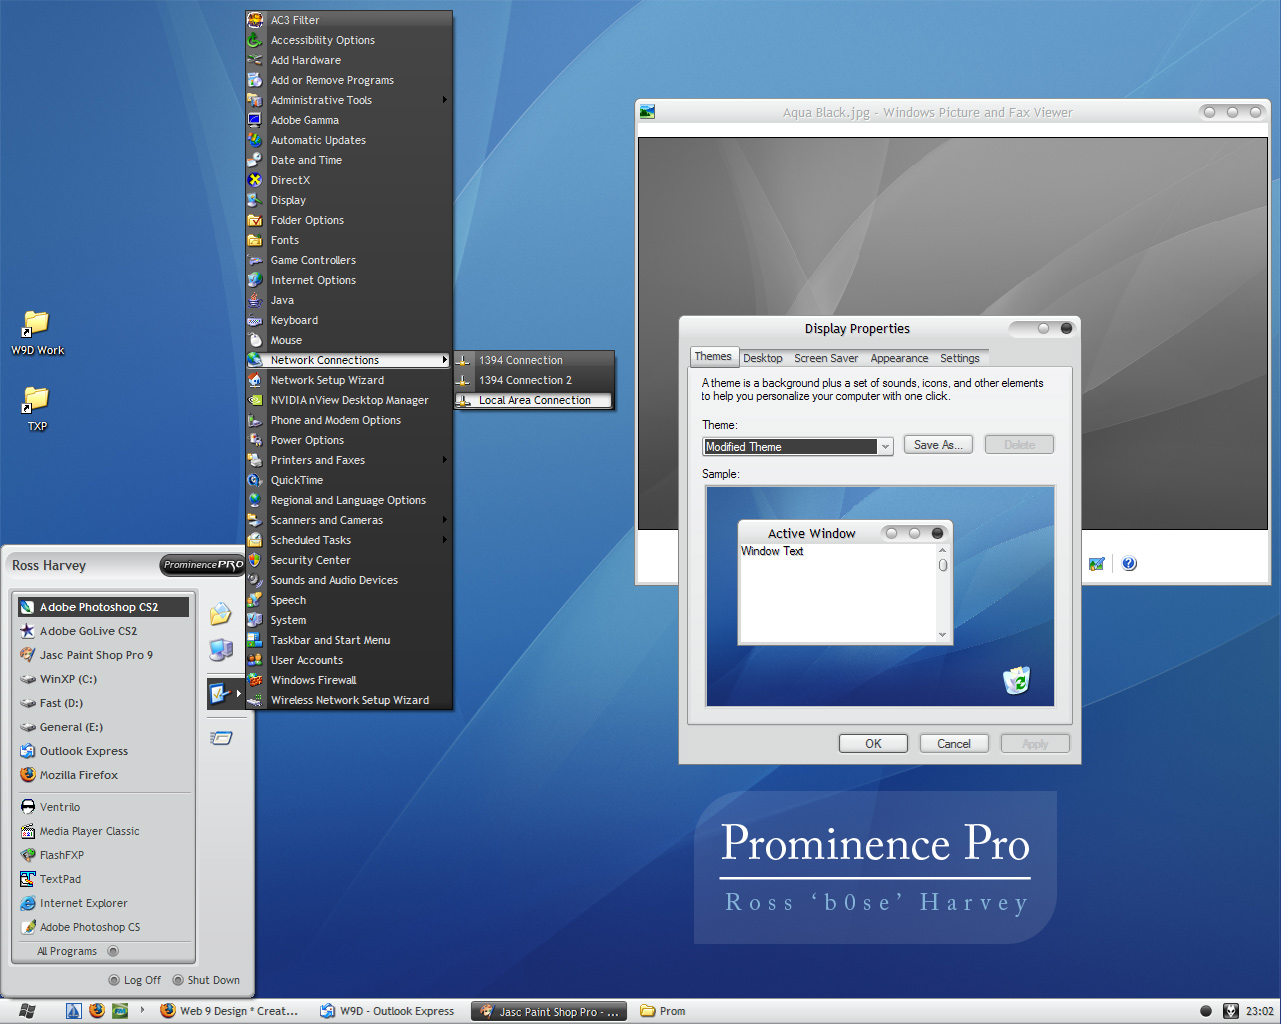Viewport: 1281px width, 1024px height.
Task: Open the W9D Work desktop shortcut
Action: 37,333
